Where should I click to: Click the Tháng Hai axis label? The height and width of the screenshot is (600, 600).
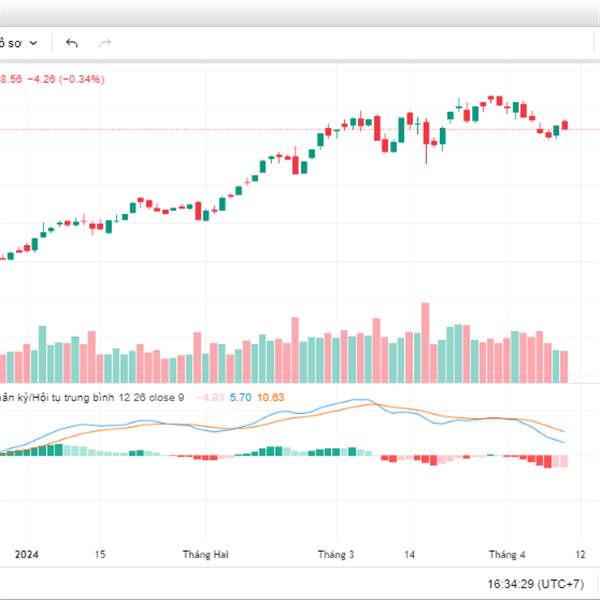pyautogui.click(x=205, y=554)
